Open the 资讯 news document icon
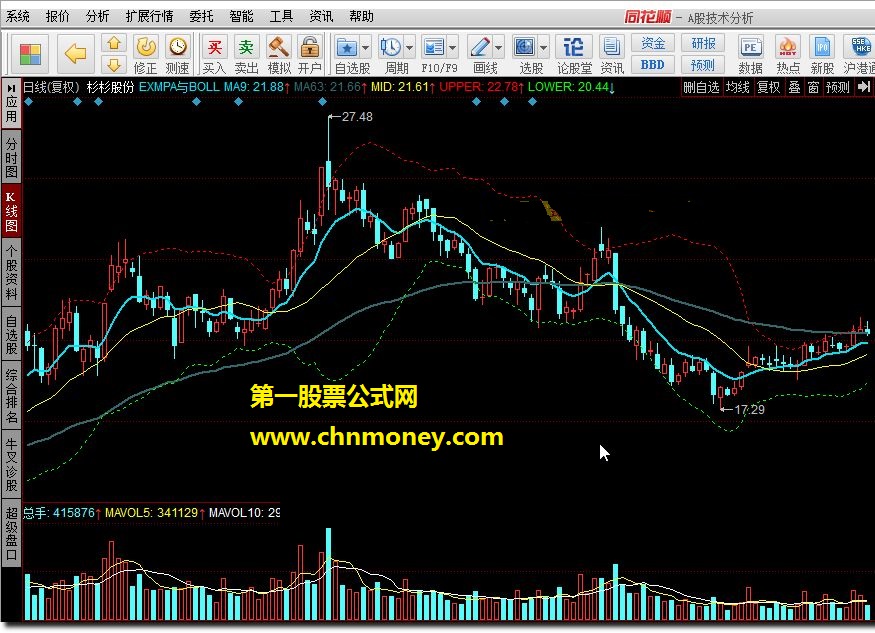The height and width of the screenshot is (633, 875). coord(612,47)
